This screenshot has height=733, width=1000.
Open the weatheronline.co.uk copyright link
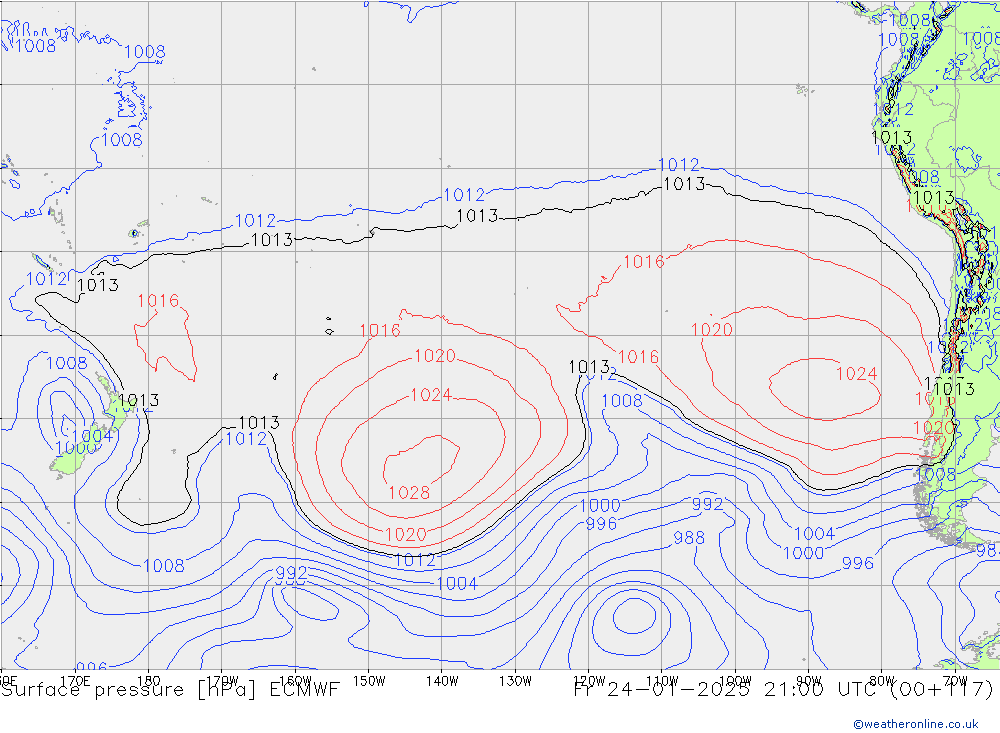916,724
